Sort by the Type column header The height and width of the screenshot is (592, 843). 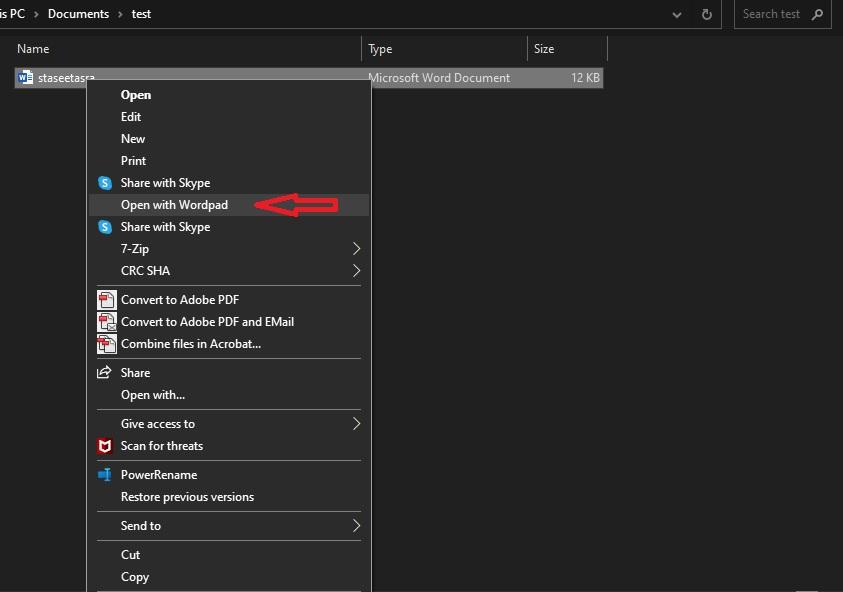445,49
